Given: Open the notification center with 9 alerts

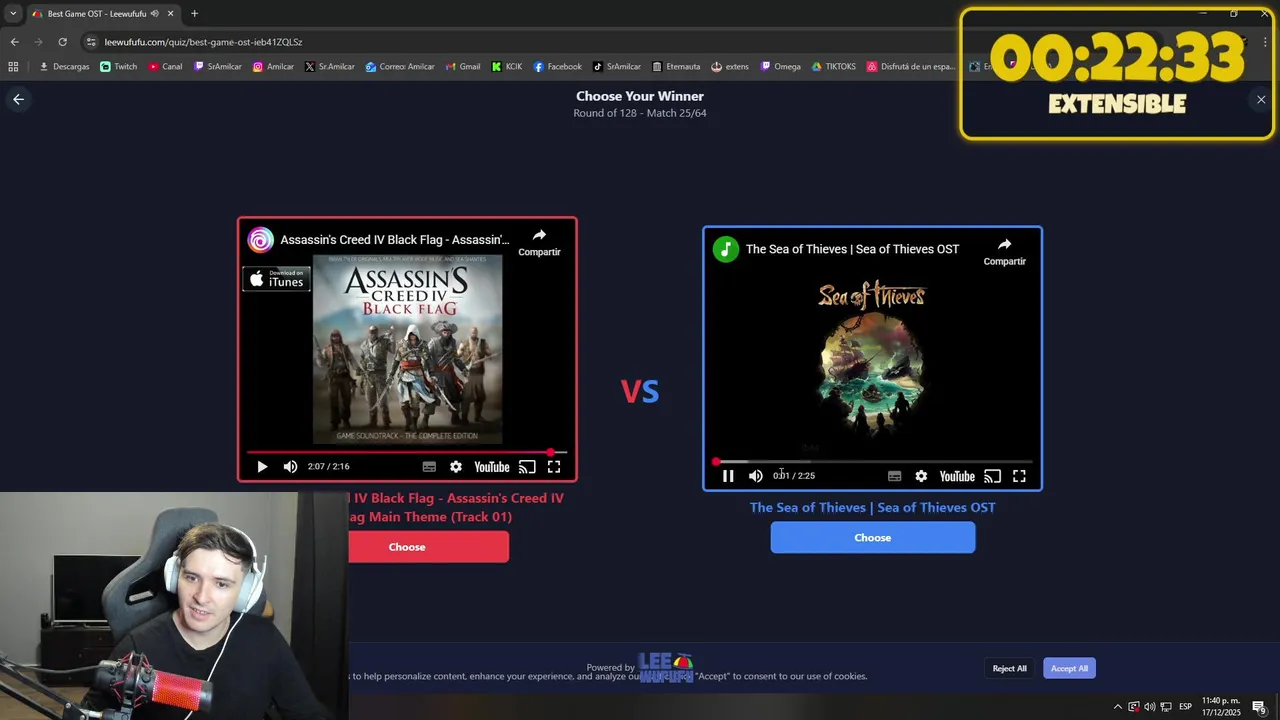Looking at the screenshot, I should (1259, 707).
